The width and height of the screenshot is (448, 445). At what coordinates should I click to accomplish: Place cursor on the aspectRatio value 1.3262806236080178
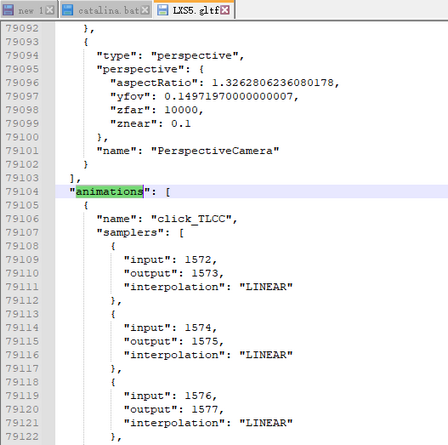pyautogui.click(x=273, y=83)
